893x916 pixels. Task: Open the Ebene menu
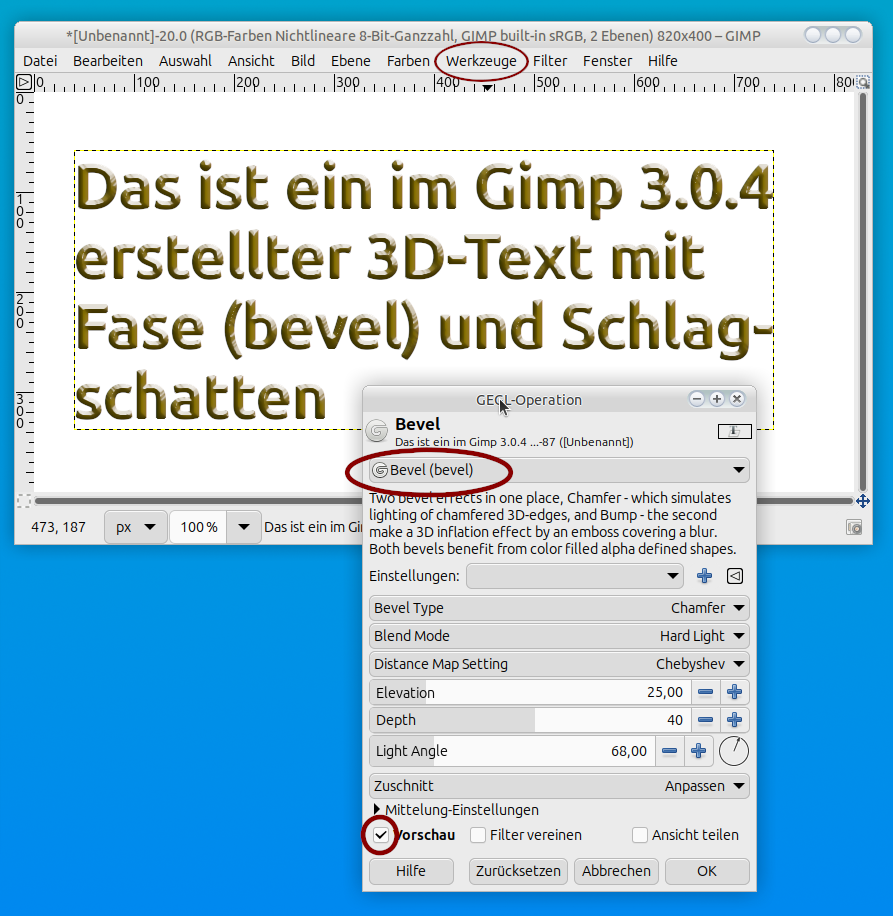[350, 61]
